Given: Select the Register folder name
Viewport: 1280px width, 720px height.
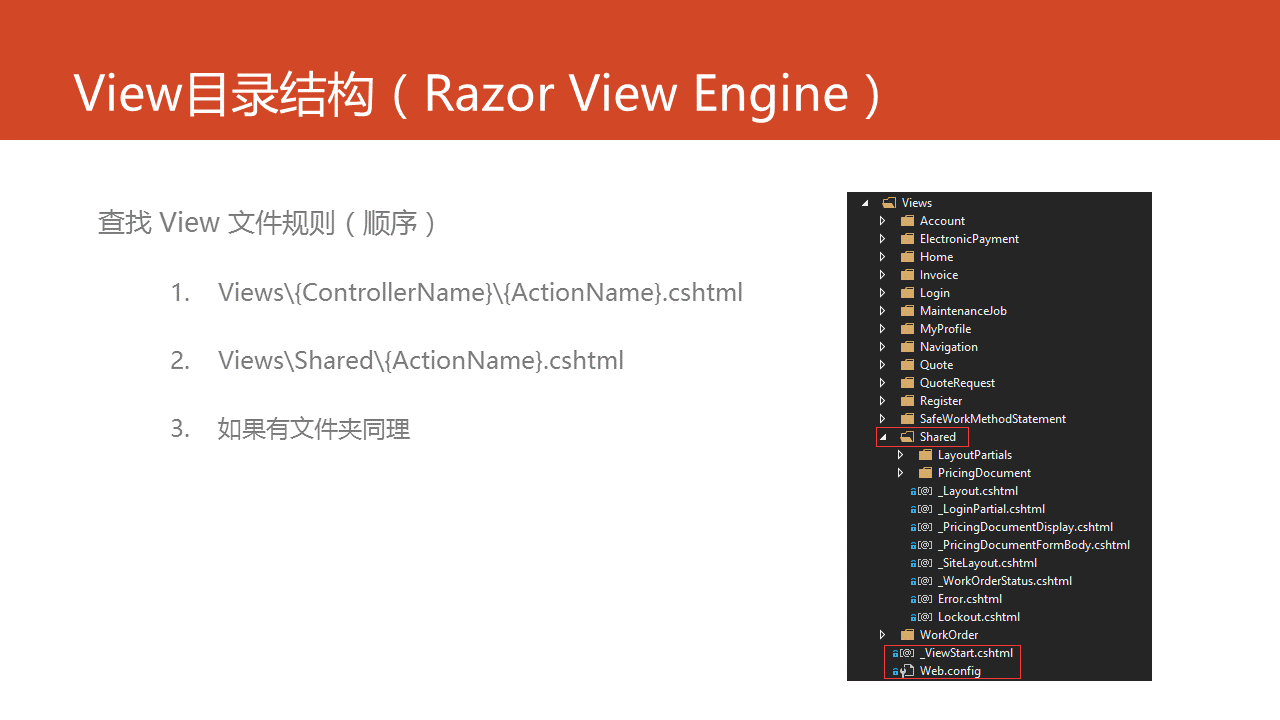Looking at the screenshot, I should point(941,401).
